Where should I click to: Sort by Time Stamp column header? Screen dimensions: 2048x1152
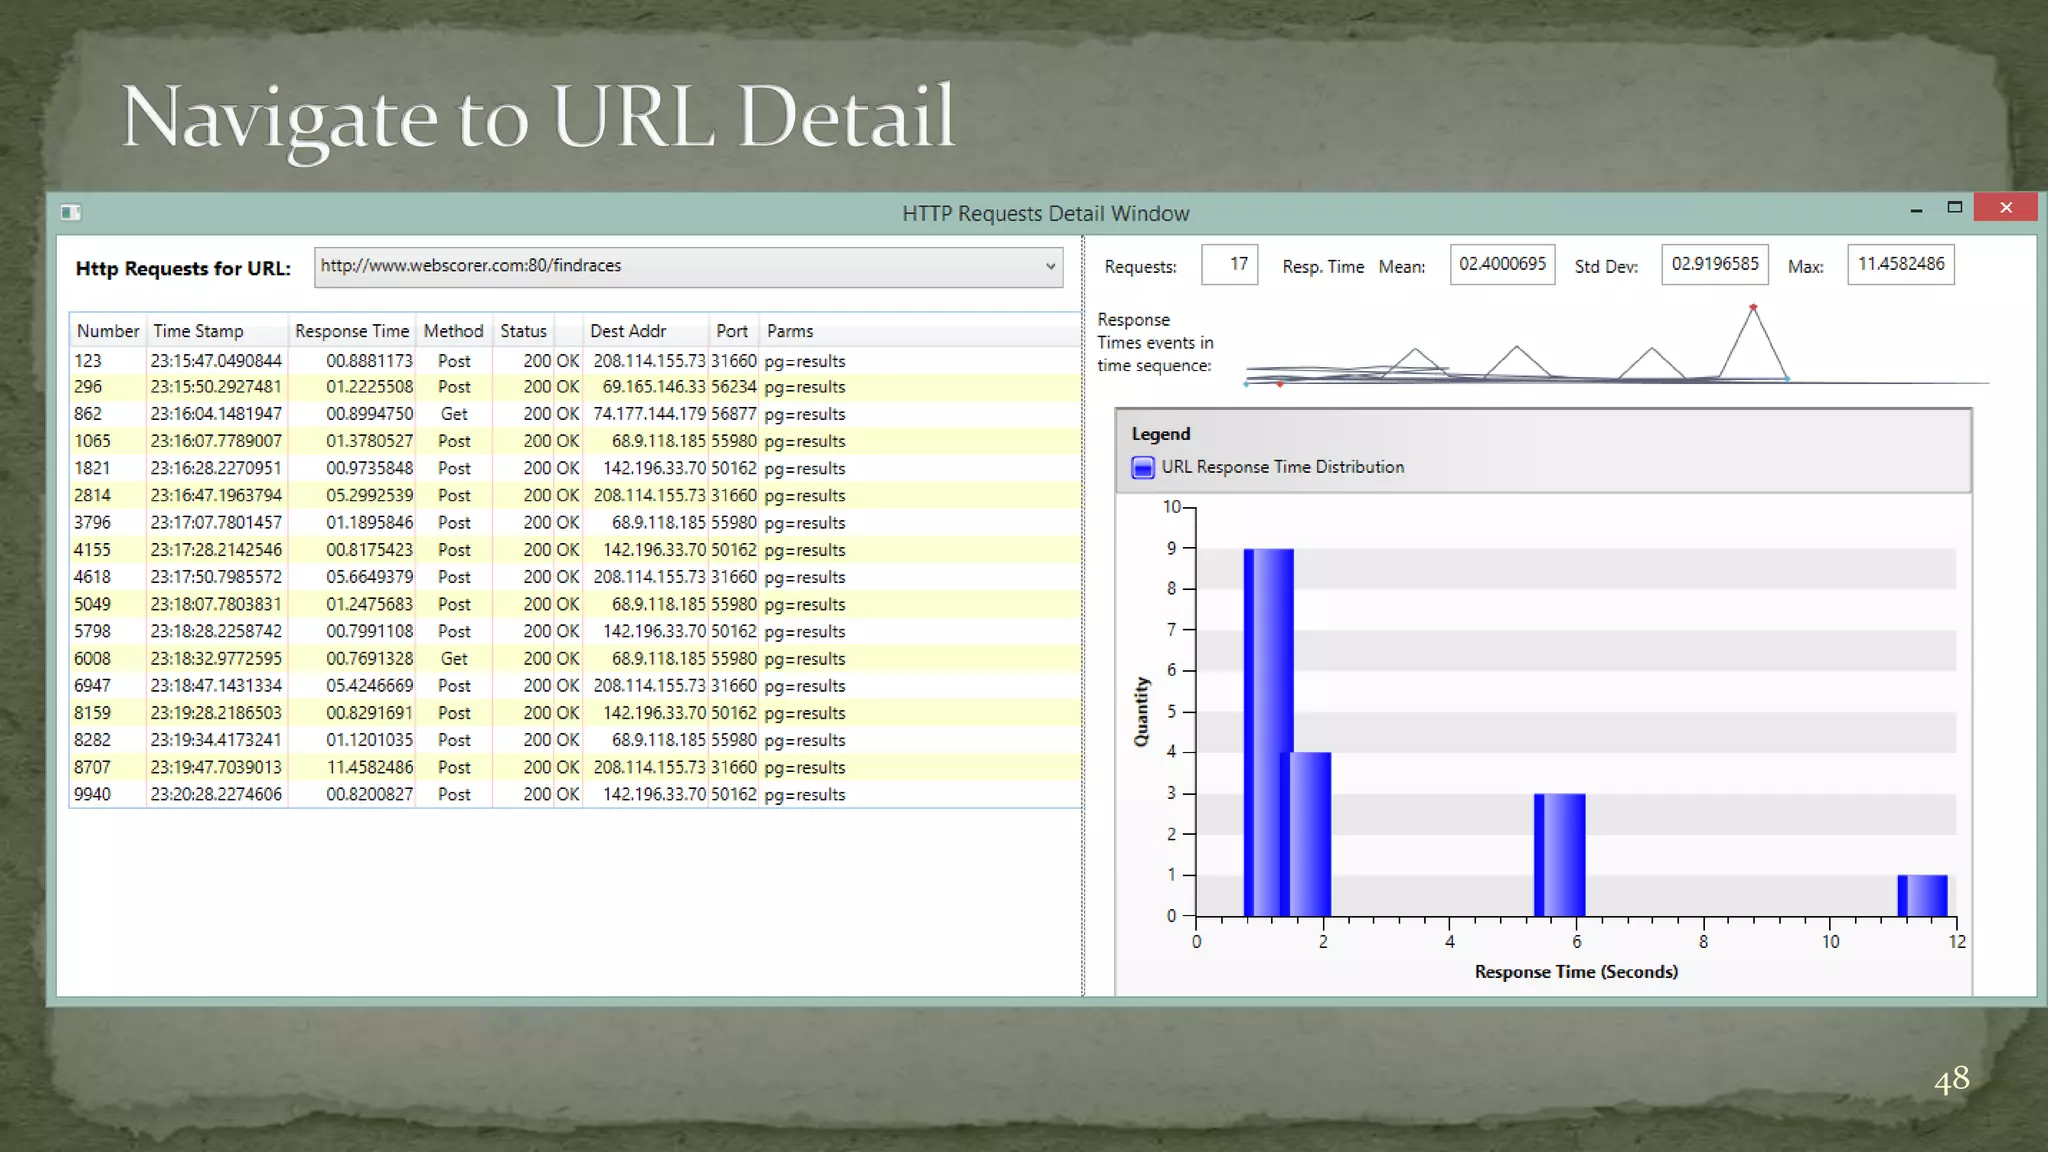click(x=198, y=331)
